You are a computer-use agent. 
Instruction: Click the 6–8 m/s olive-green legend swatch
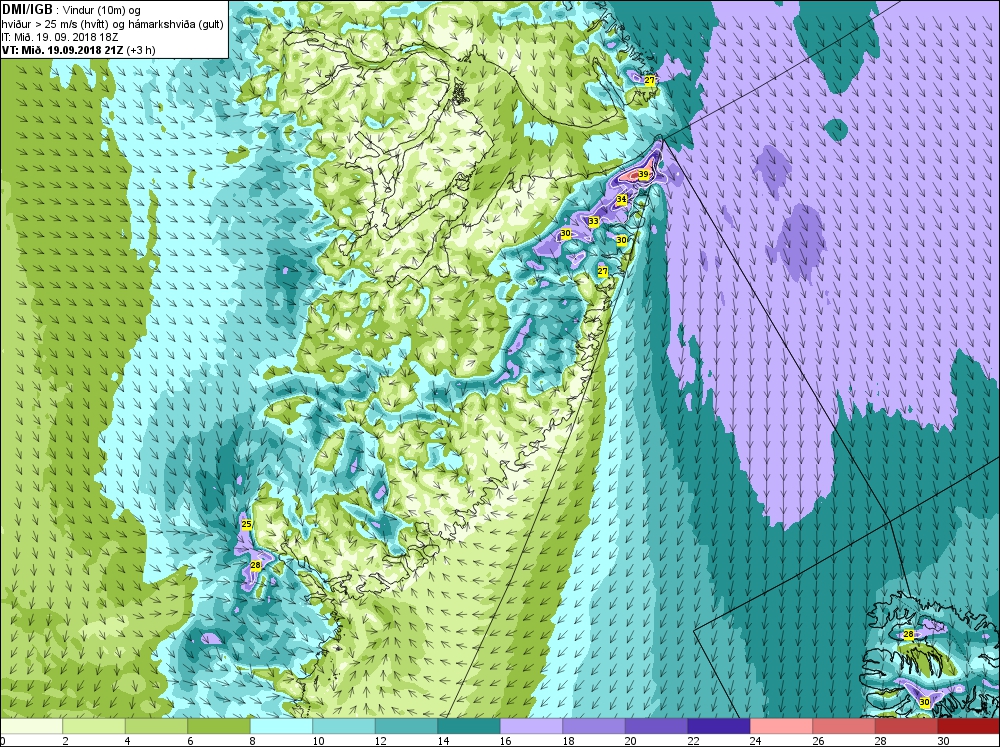tap(219, 726)
